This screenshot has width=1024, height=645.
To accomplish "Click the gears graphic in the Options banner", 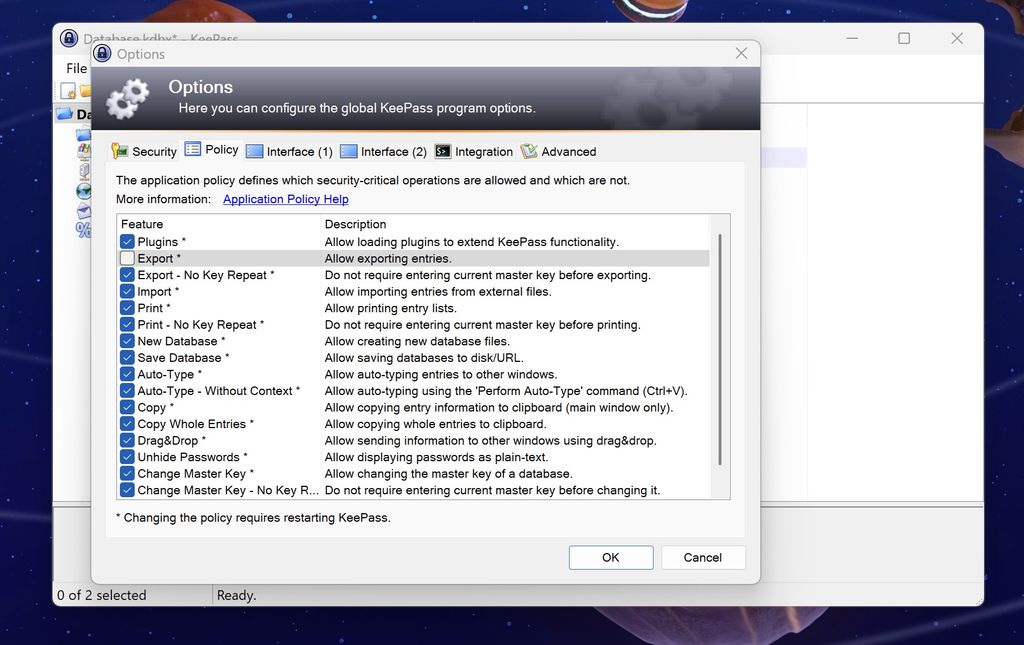I will 128,97.
